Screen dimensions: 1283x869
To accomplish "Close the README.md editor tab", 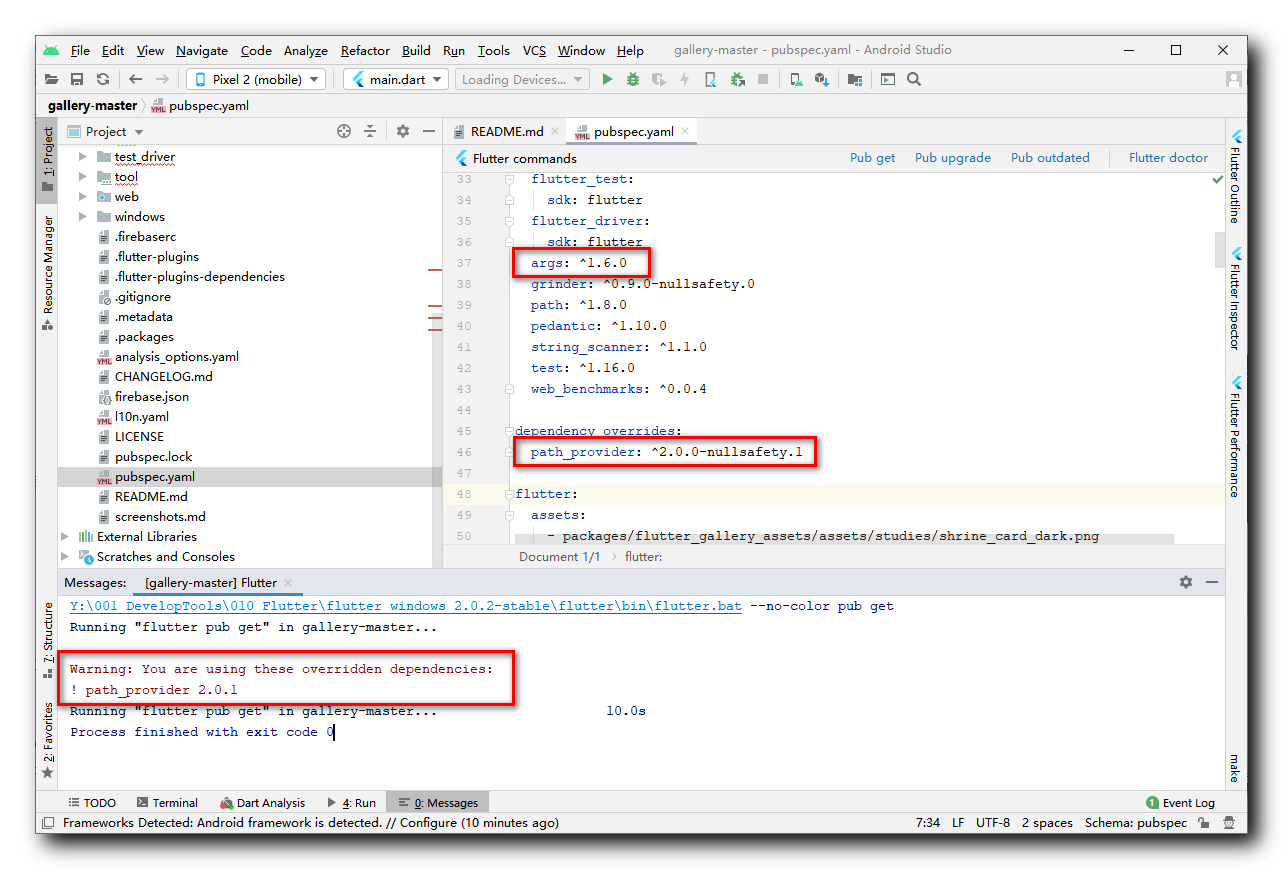I will coord(556,131).
